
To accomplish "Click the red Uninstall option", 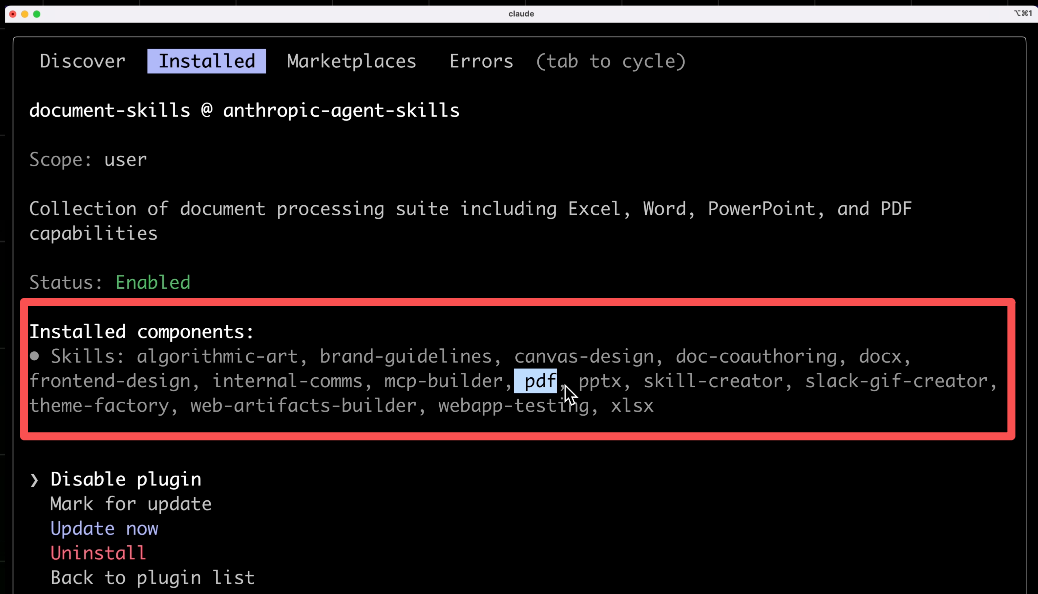I will [98, 553].
